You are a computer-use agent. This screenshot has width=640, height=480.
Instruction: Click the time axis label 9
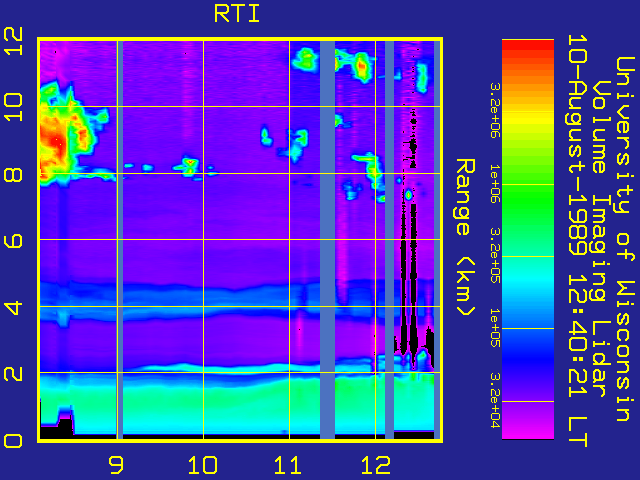(x=116, y=465)
